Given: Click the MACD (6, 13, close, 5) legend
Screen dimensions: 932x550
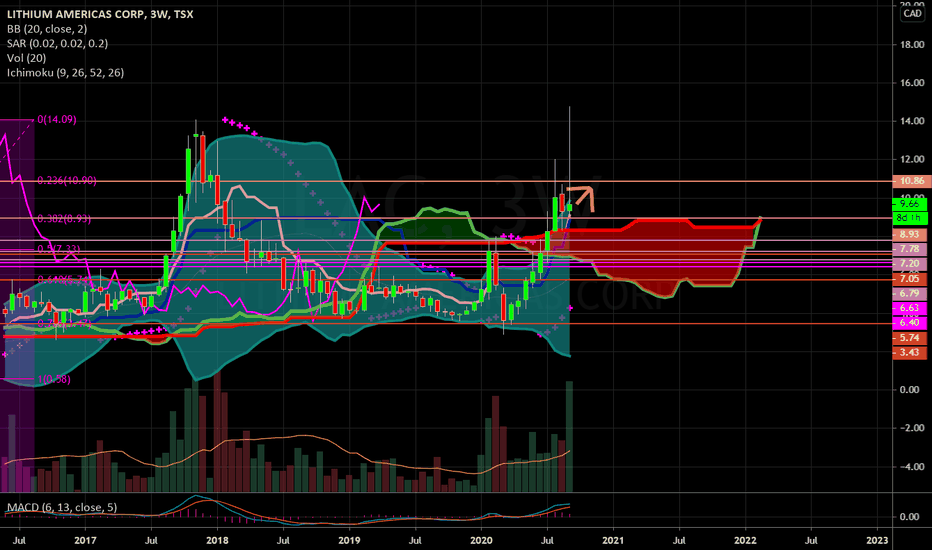Looking at the screenshot, I should 62,507.
